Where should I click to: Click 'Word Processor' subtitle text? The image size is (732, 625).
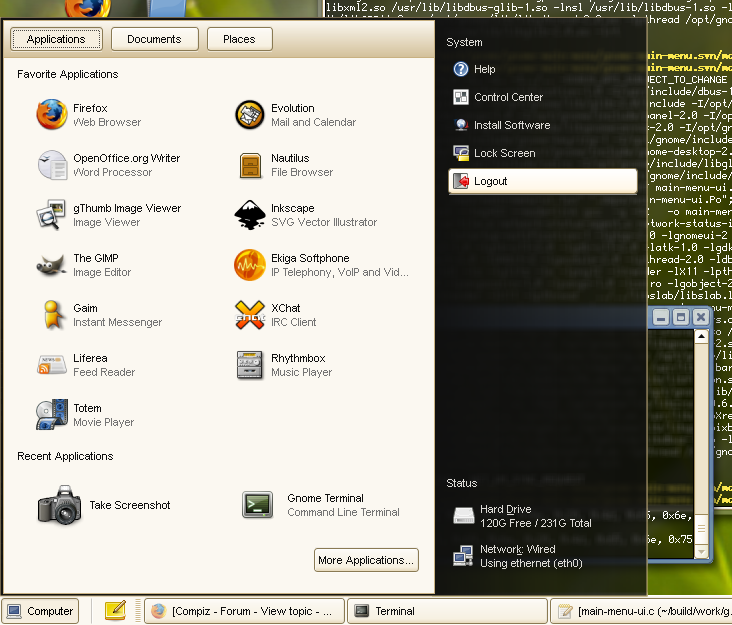113,172
